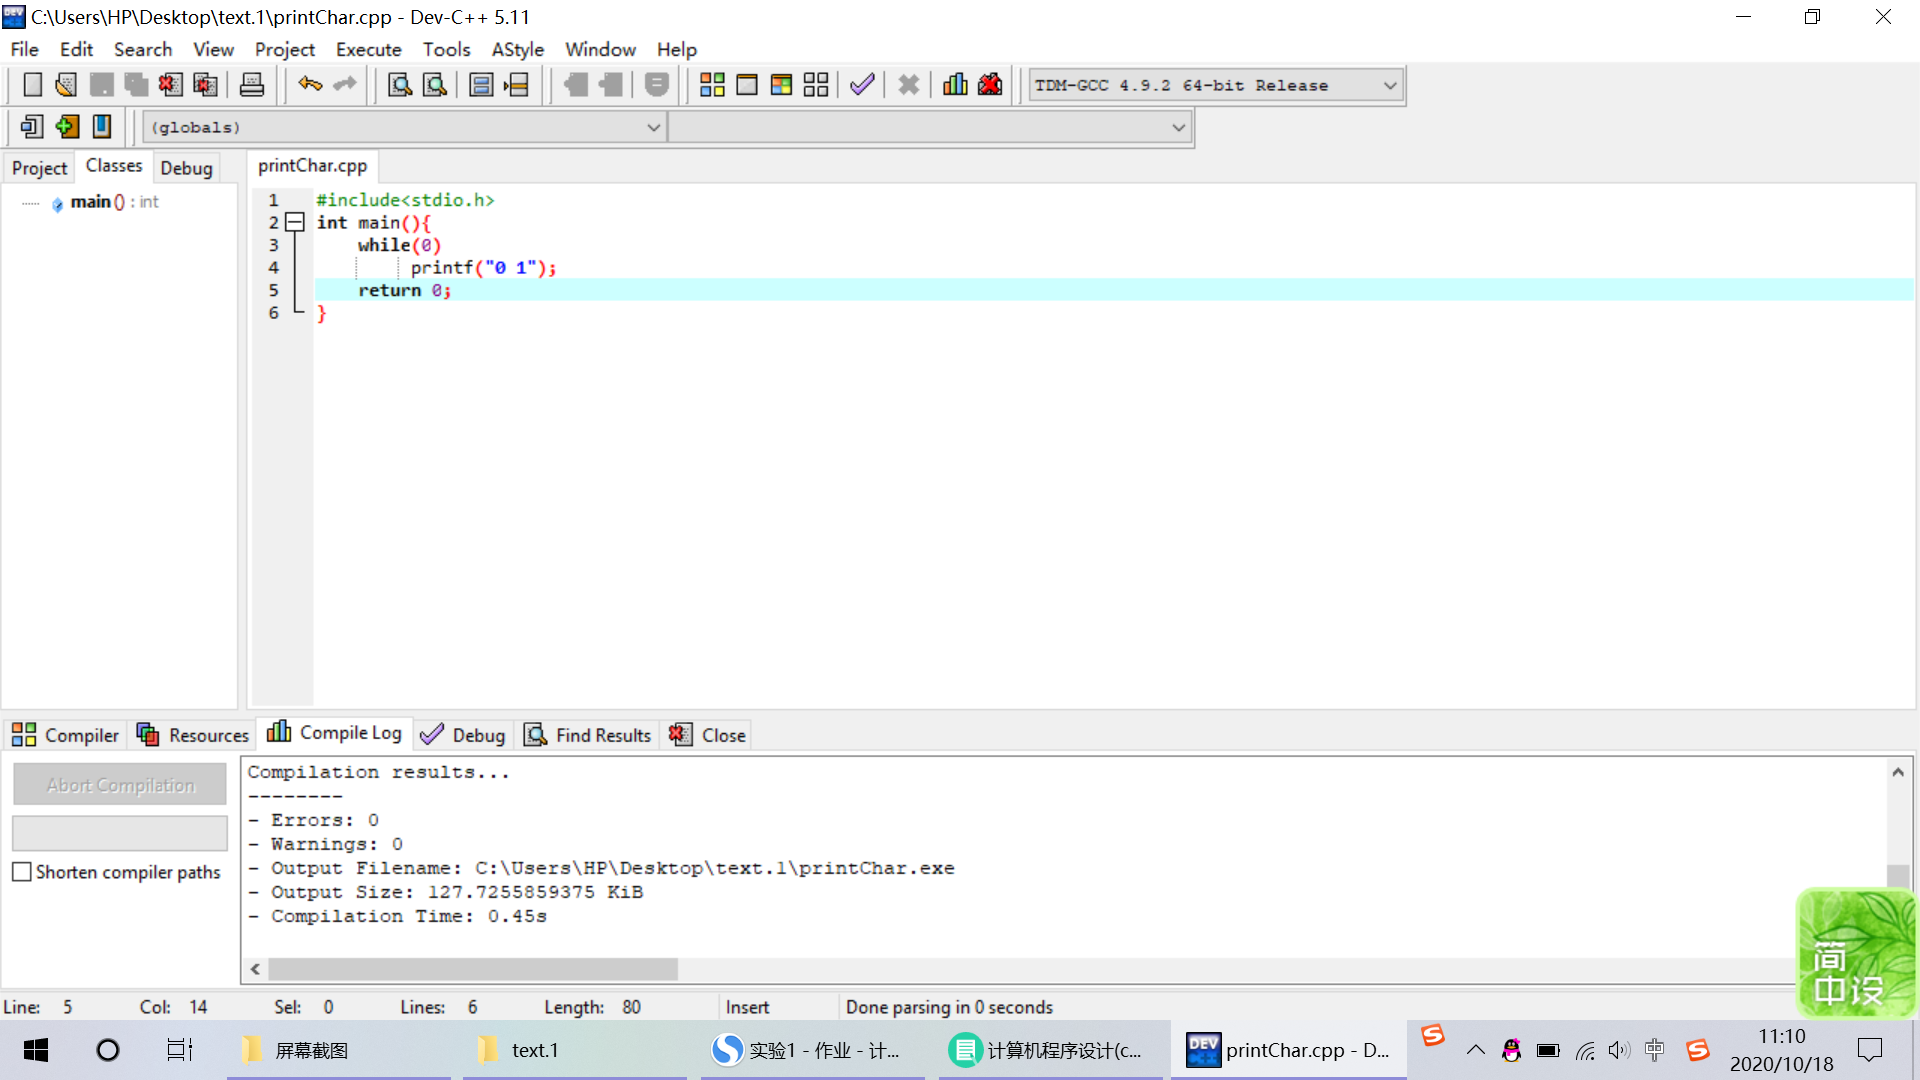Collapse the main function fold marker
This screenshot has height=1080, width=1920.
[295, 222]
